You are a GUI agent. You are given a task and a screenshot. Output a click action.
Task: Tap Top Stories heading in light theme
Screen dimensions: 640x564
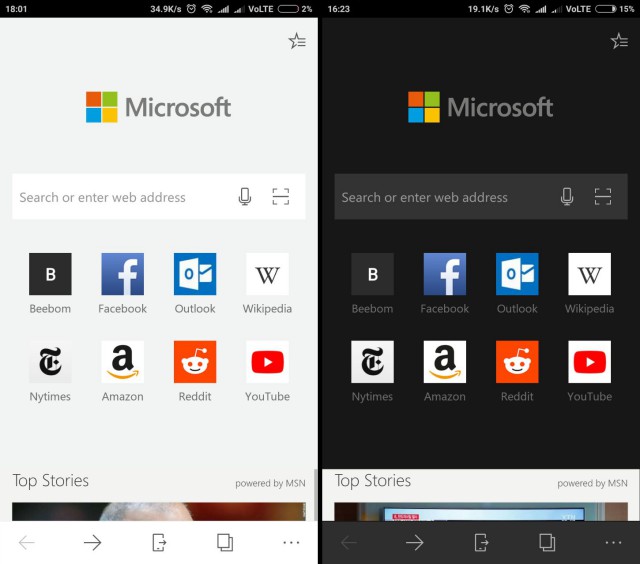coord(51,481)
